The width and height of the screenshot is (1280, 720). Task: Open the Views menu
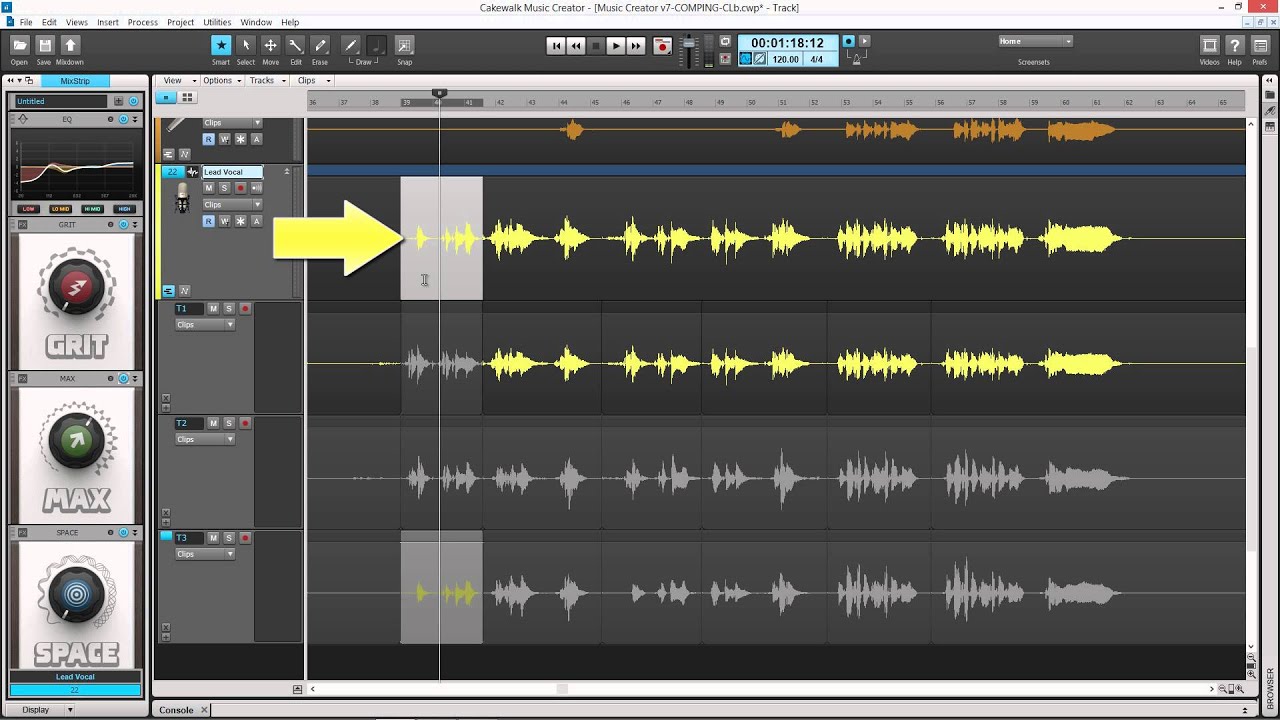pyautogui.click(x=77, y=22)
